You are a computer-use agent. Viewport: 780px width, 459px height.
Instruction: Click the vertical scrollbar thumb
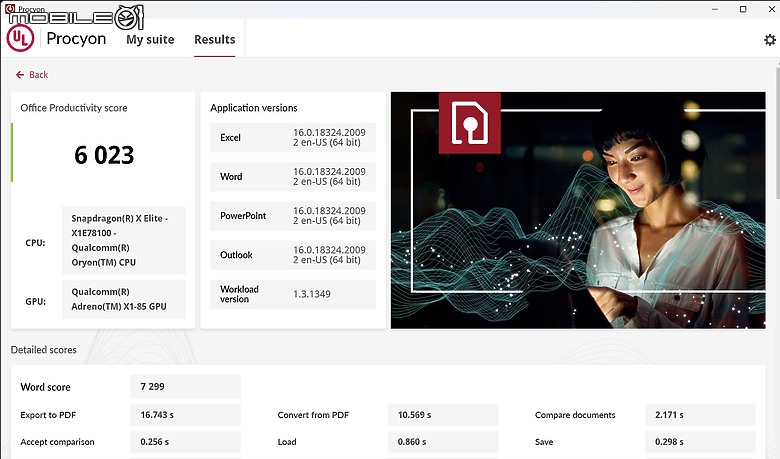click(x=778, y=134)
